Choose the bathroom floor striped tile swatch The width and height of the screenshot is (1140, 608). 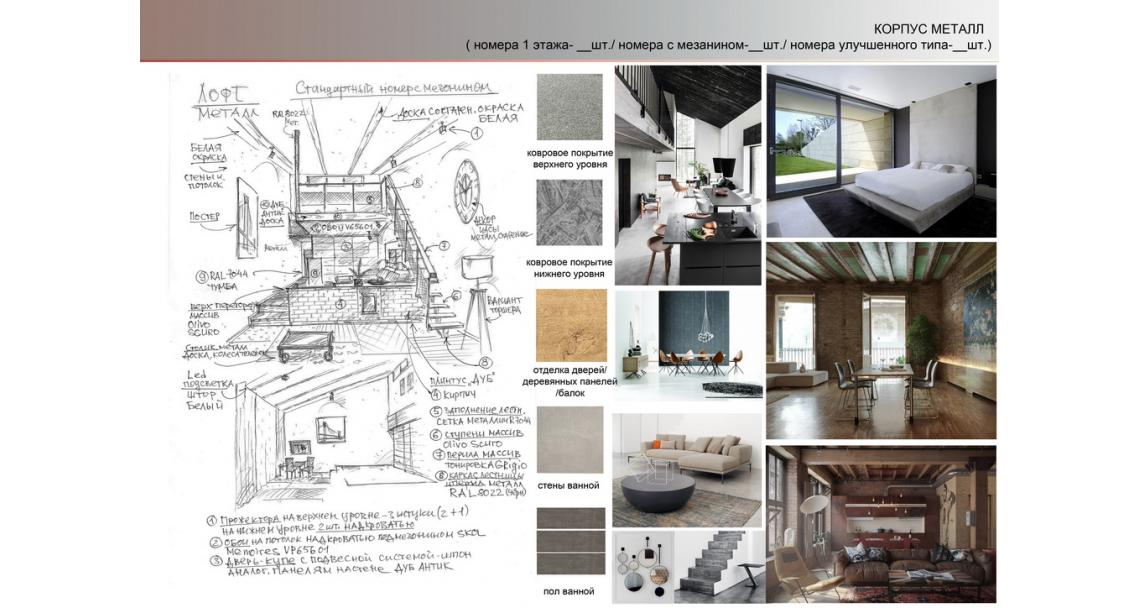(x=571, y=541)
